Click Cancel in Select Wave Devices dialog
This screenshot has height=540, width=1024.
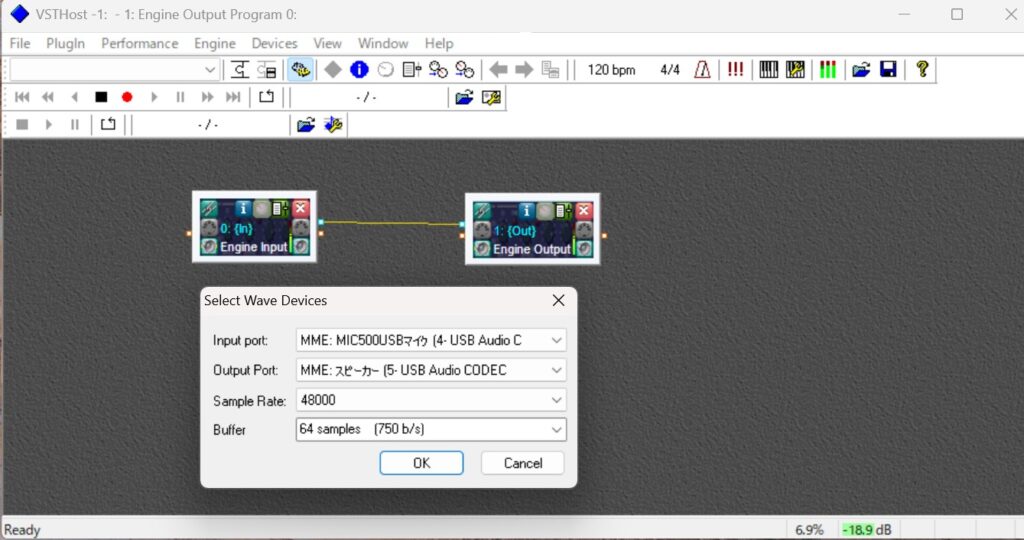[x=522, y=463]
